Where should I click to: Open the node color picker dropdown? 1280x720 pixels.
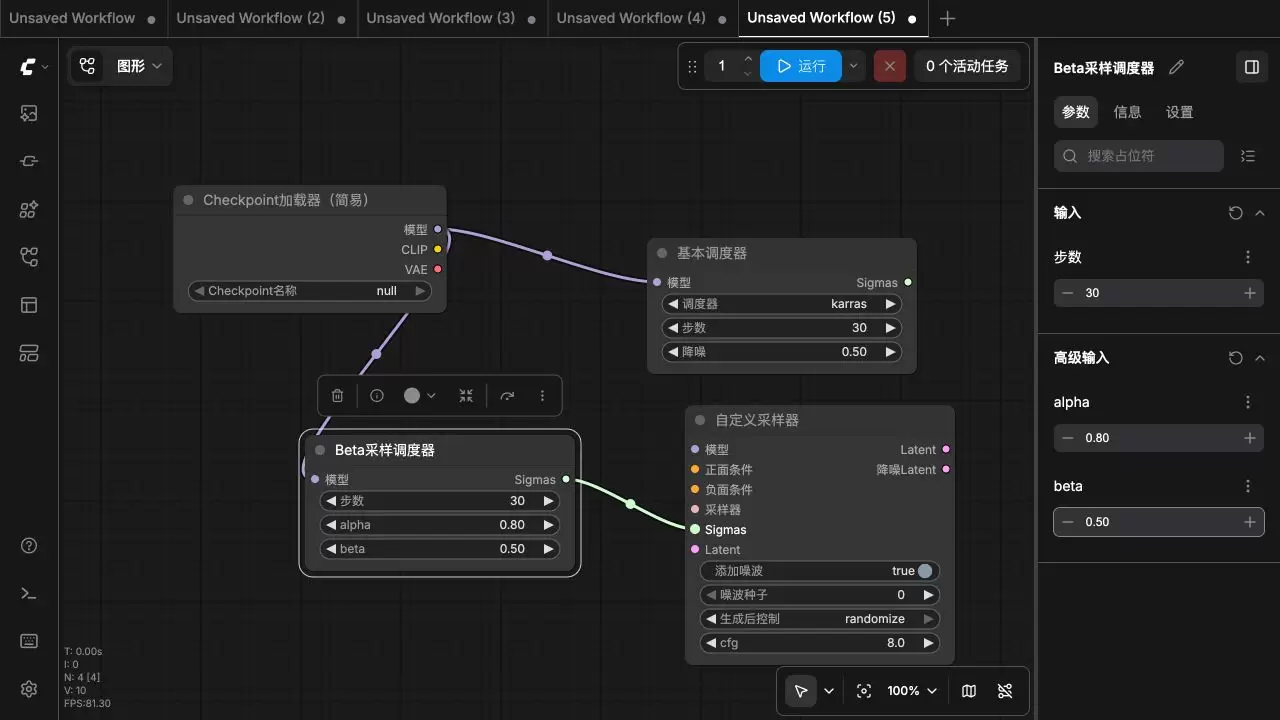pos(420,396)
